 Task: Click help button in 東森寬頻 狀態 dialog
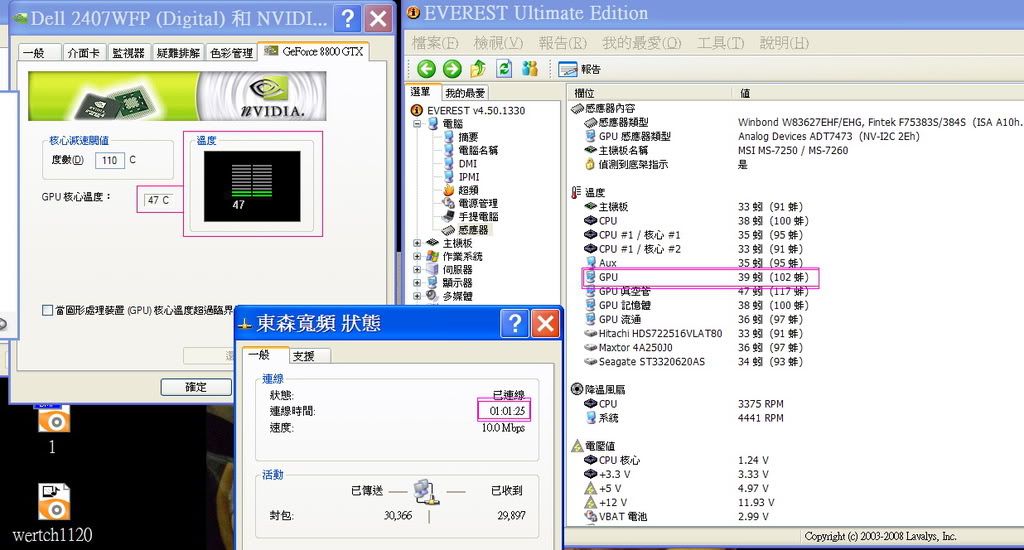[515, 323]
